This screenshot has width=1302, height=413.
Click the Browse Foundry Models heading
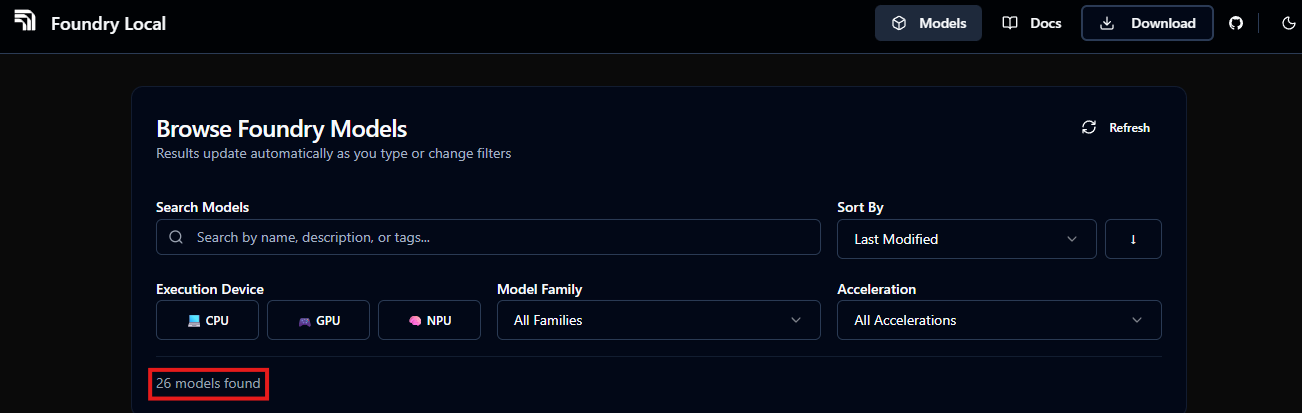(x=281, y=129)
